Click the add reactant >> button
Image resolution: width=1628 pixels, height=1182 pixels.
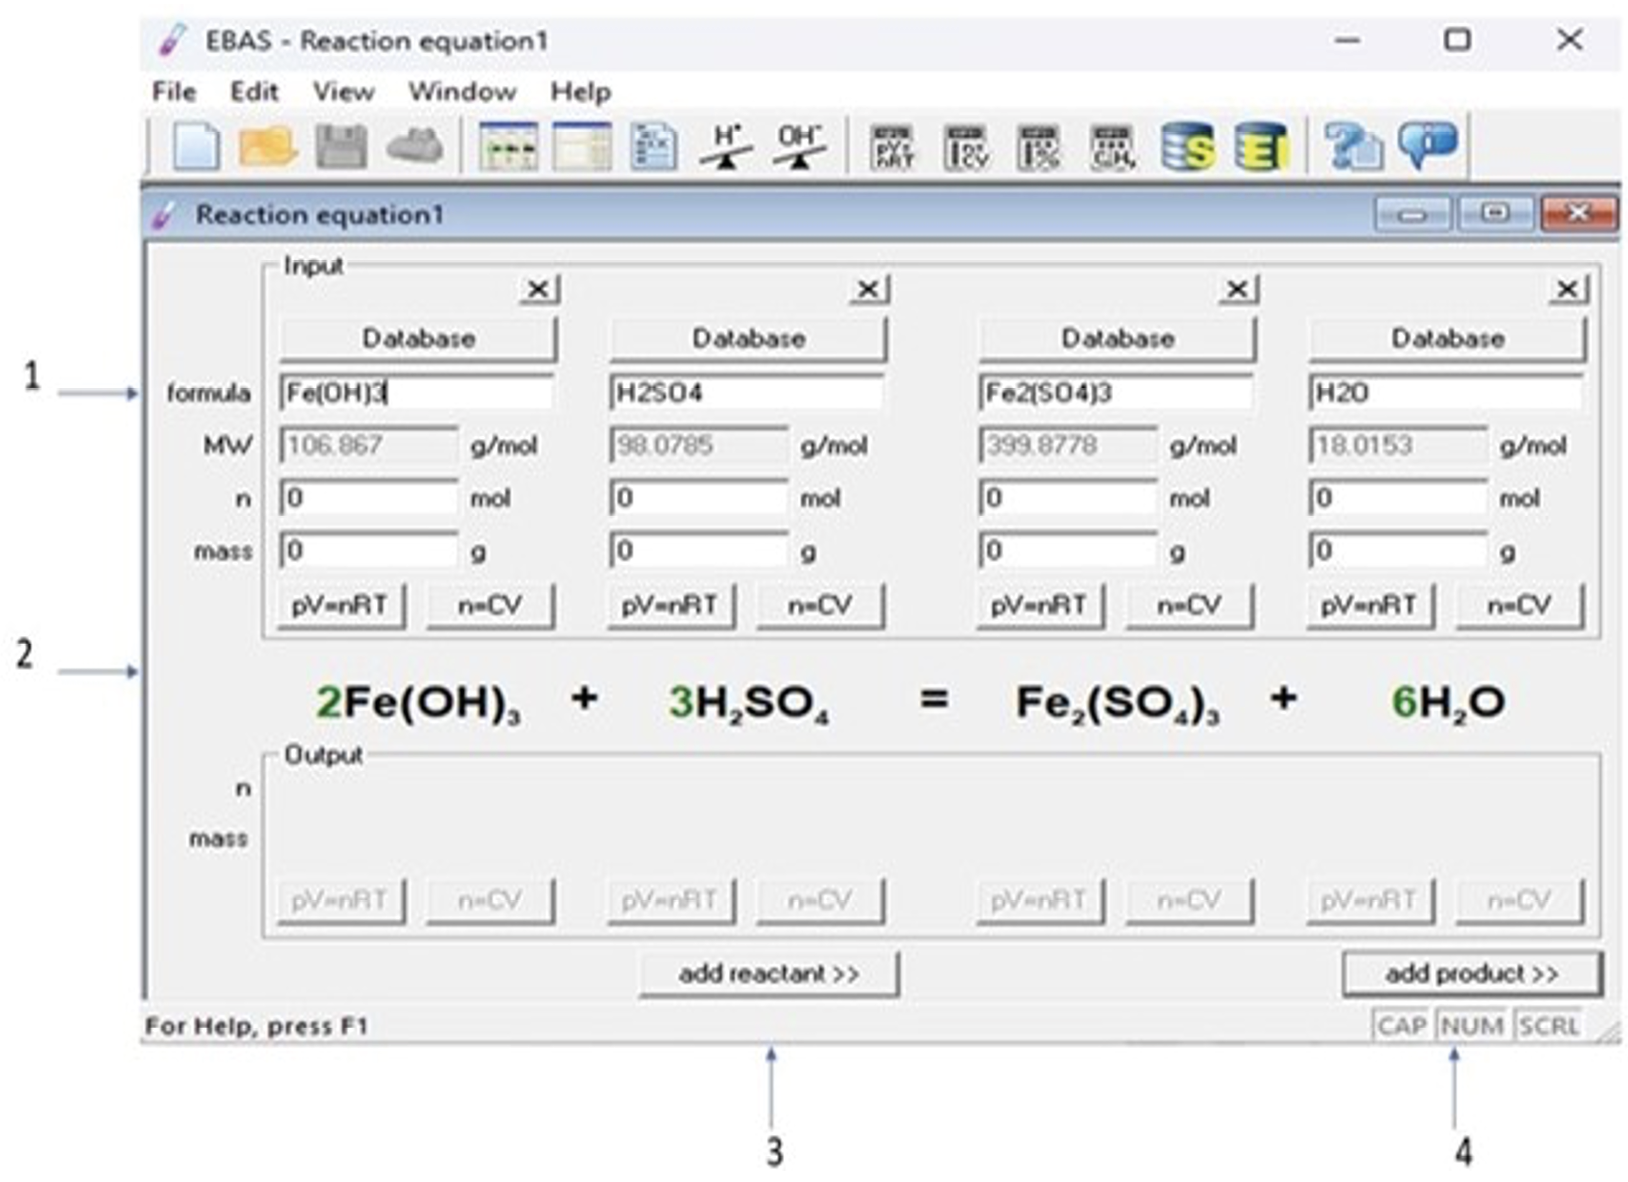(769, 974)
